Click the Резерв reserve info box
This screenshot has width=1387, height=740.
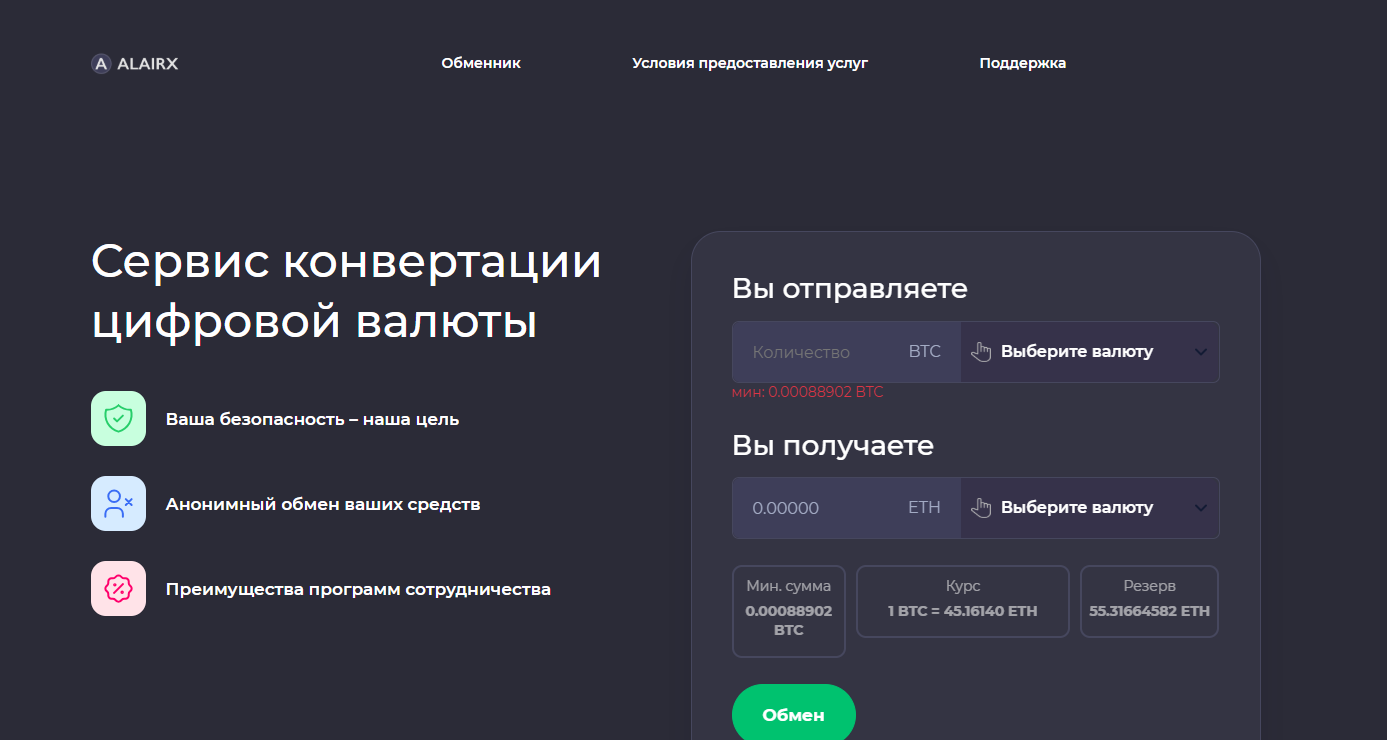pyautogui.click(x=1149, y=601)
